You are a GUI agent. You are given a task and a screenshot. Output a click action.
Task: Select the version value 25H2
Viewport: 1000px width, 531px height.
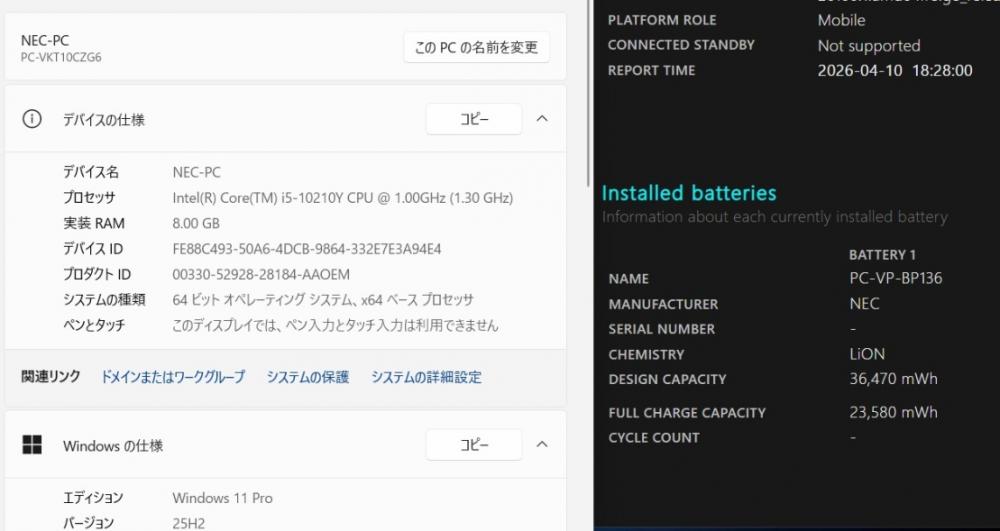[x=189, y=523]
